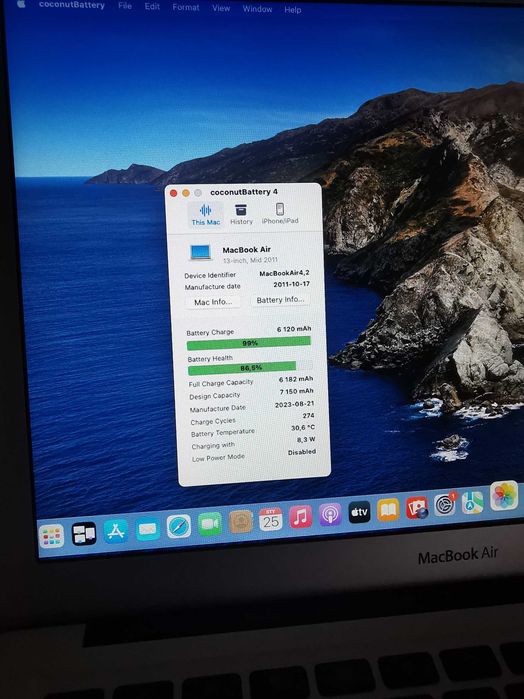Open Contacts from the dock

pyautogui.click(x=241, y=522)
